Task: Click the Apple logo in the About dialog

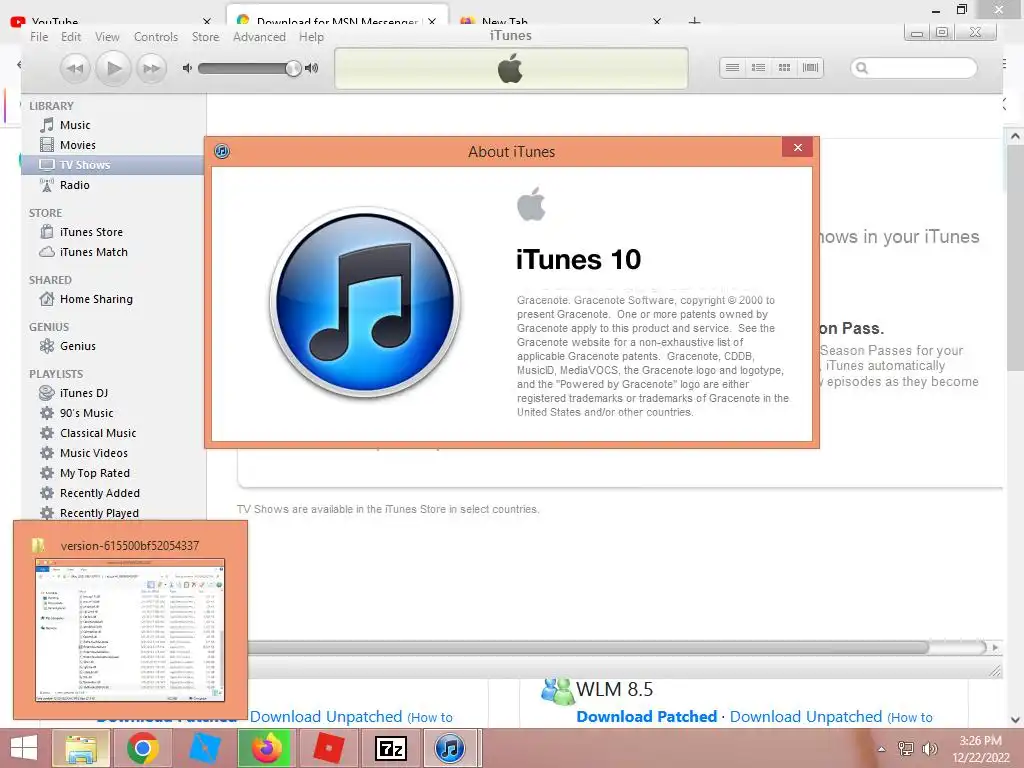Action: pyautogui.click(x=531, y=204)
